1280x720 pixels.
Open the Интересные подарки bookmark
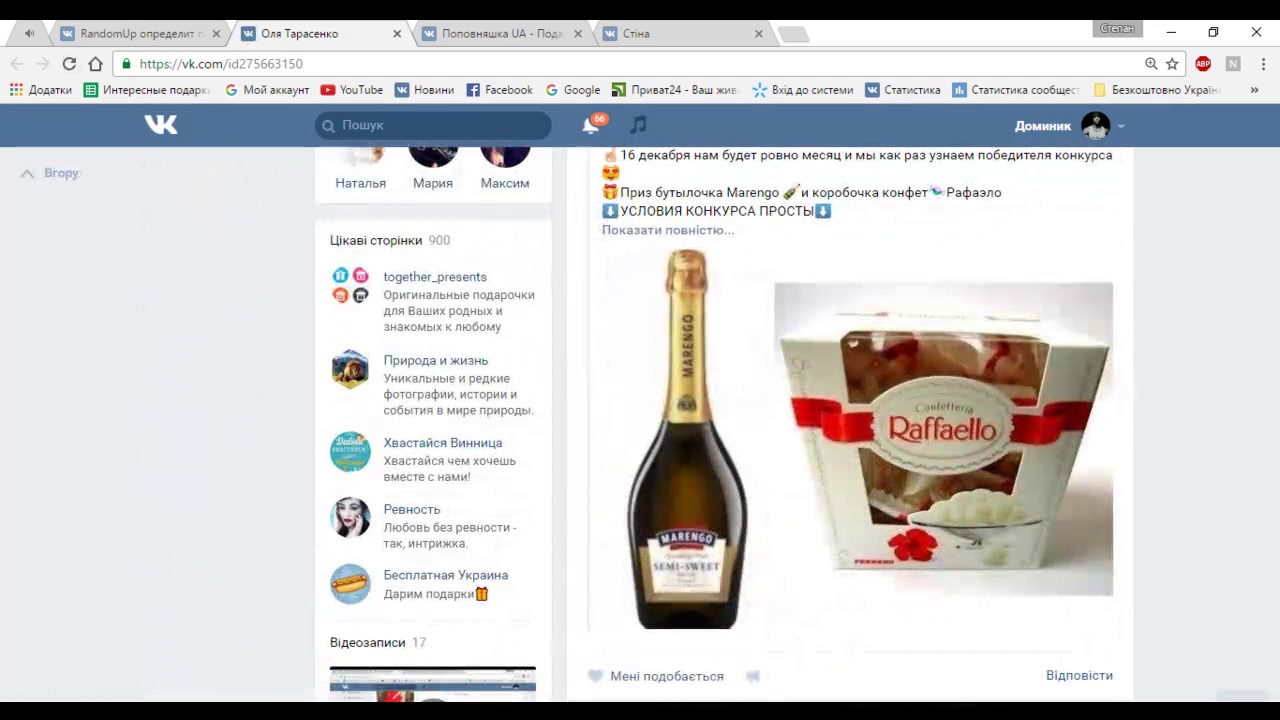(x=147, y=90)
